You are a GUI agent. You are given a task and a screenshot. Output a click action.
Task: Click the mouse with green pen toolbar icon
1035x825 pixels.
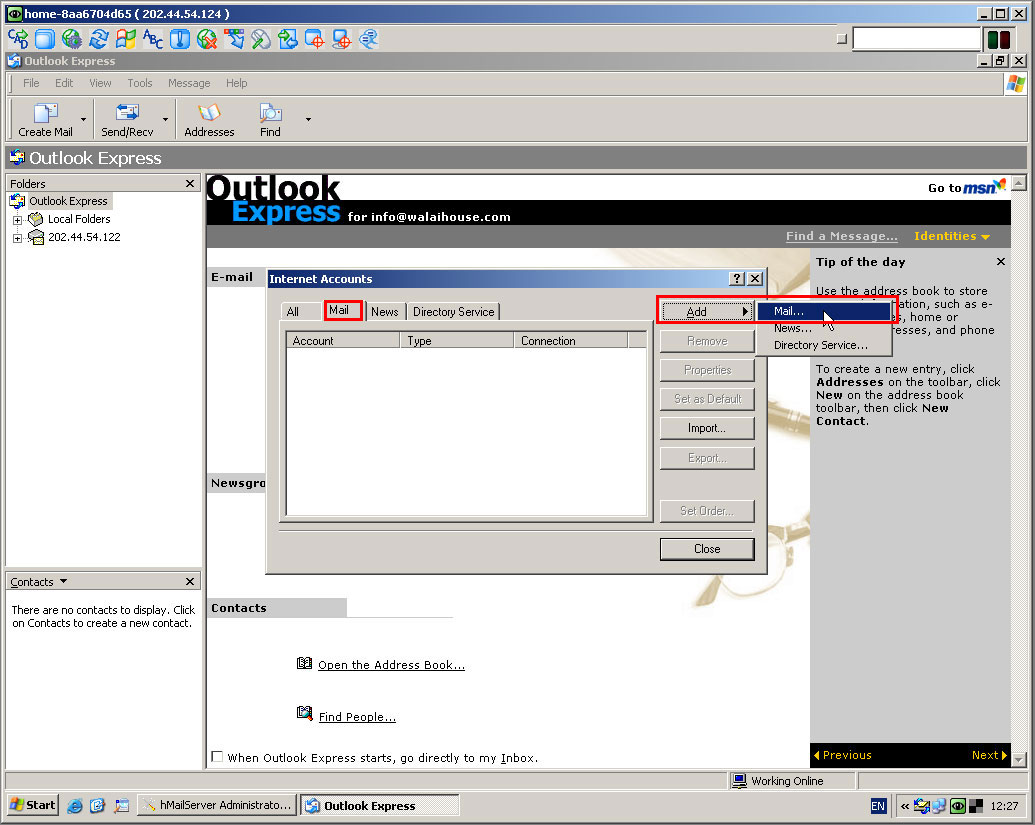(x=261, y=39)
